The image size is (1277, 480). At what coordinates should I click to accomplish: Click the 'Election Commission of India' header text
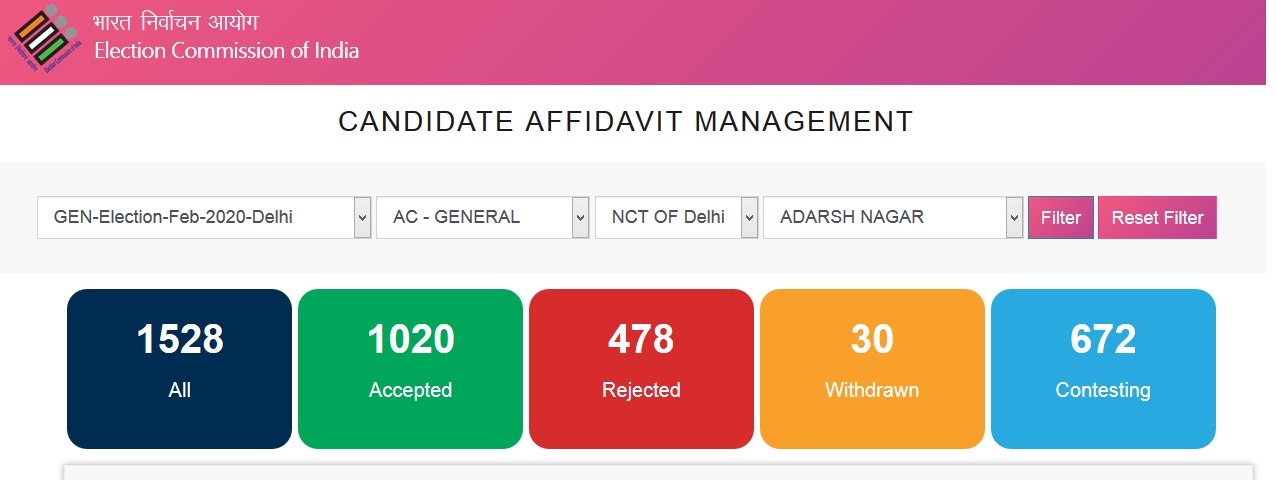226,50
